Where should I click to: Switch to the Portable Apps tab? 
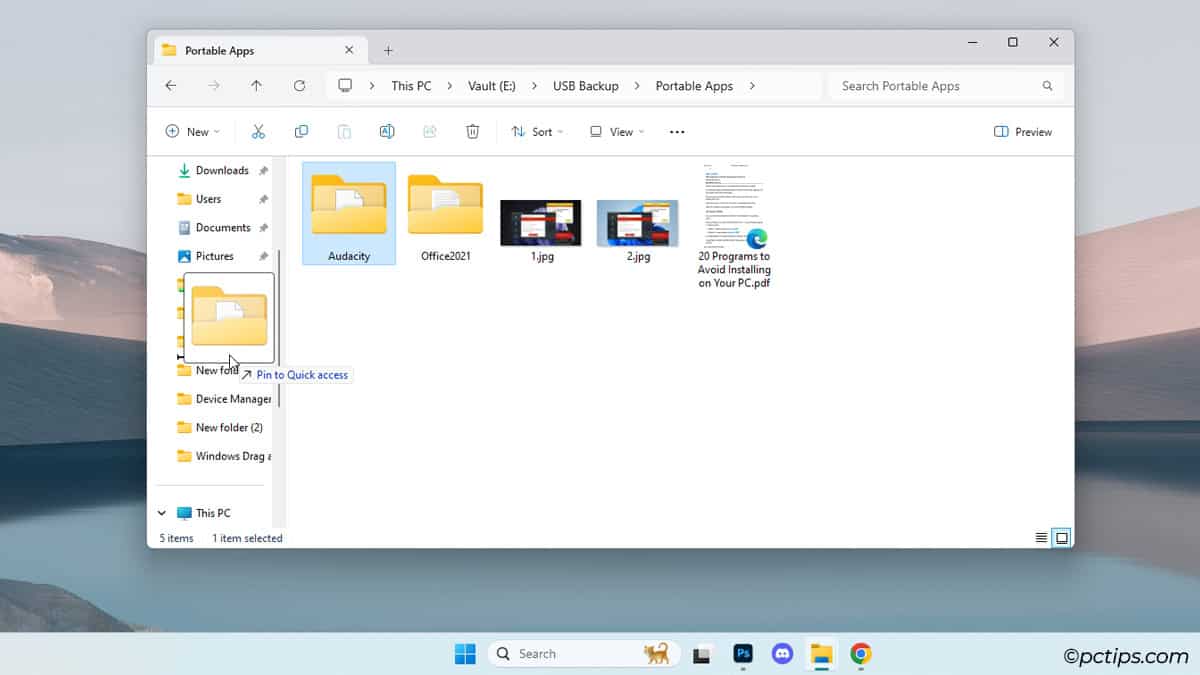[x=222, y=49]
